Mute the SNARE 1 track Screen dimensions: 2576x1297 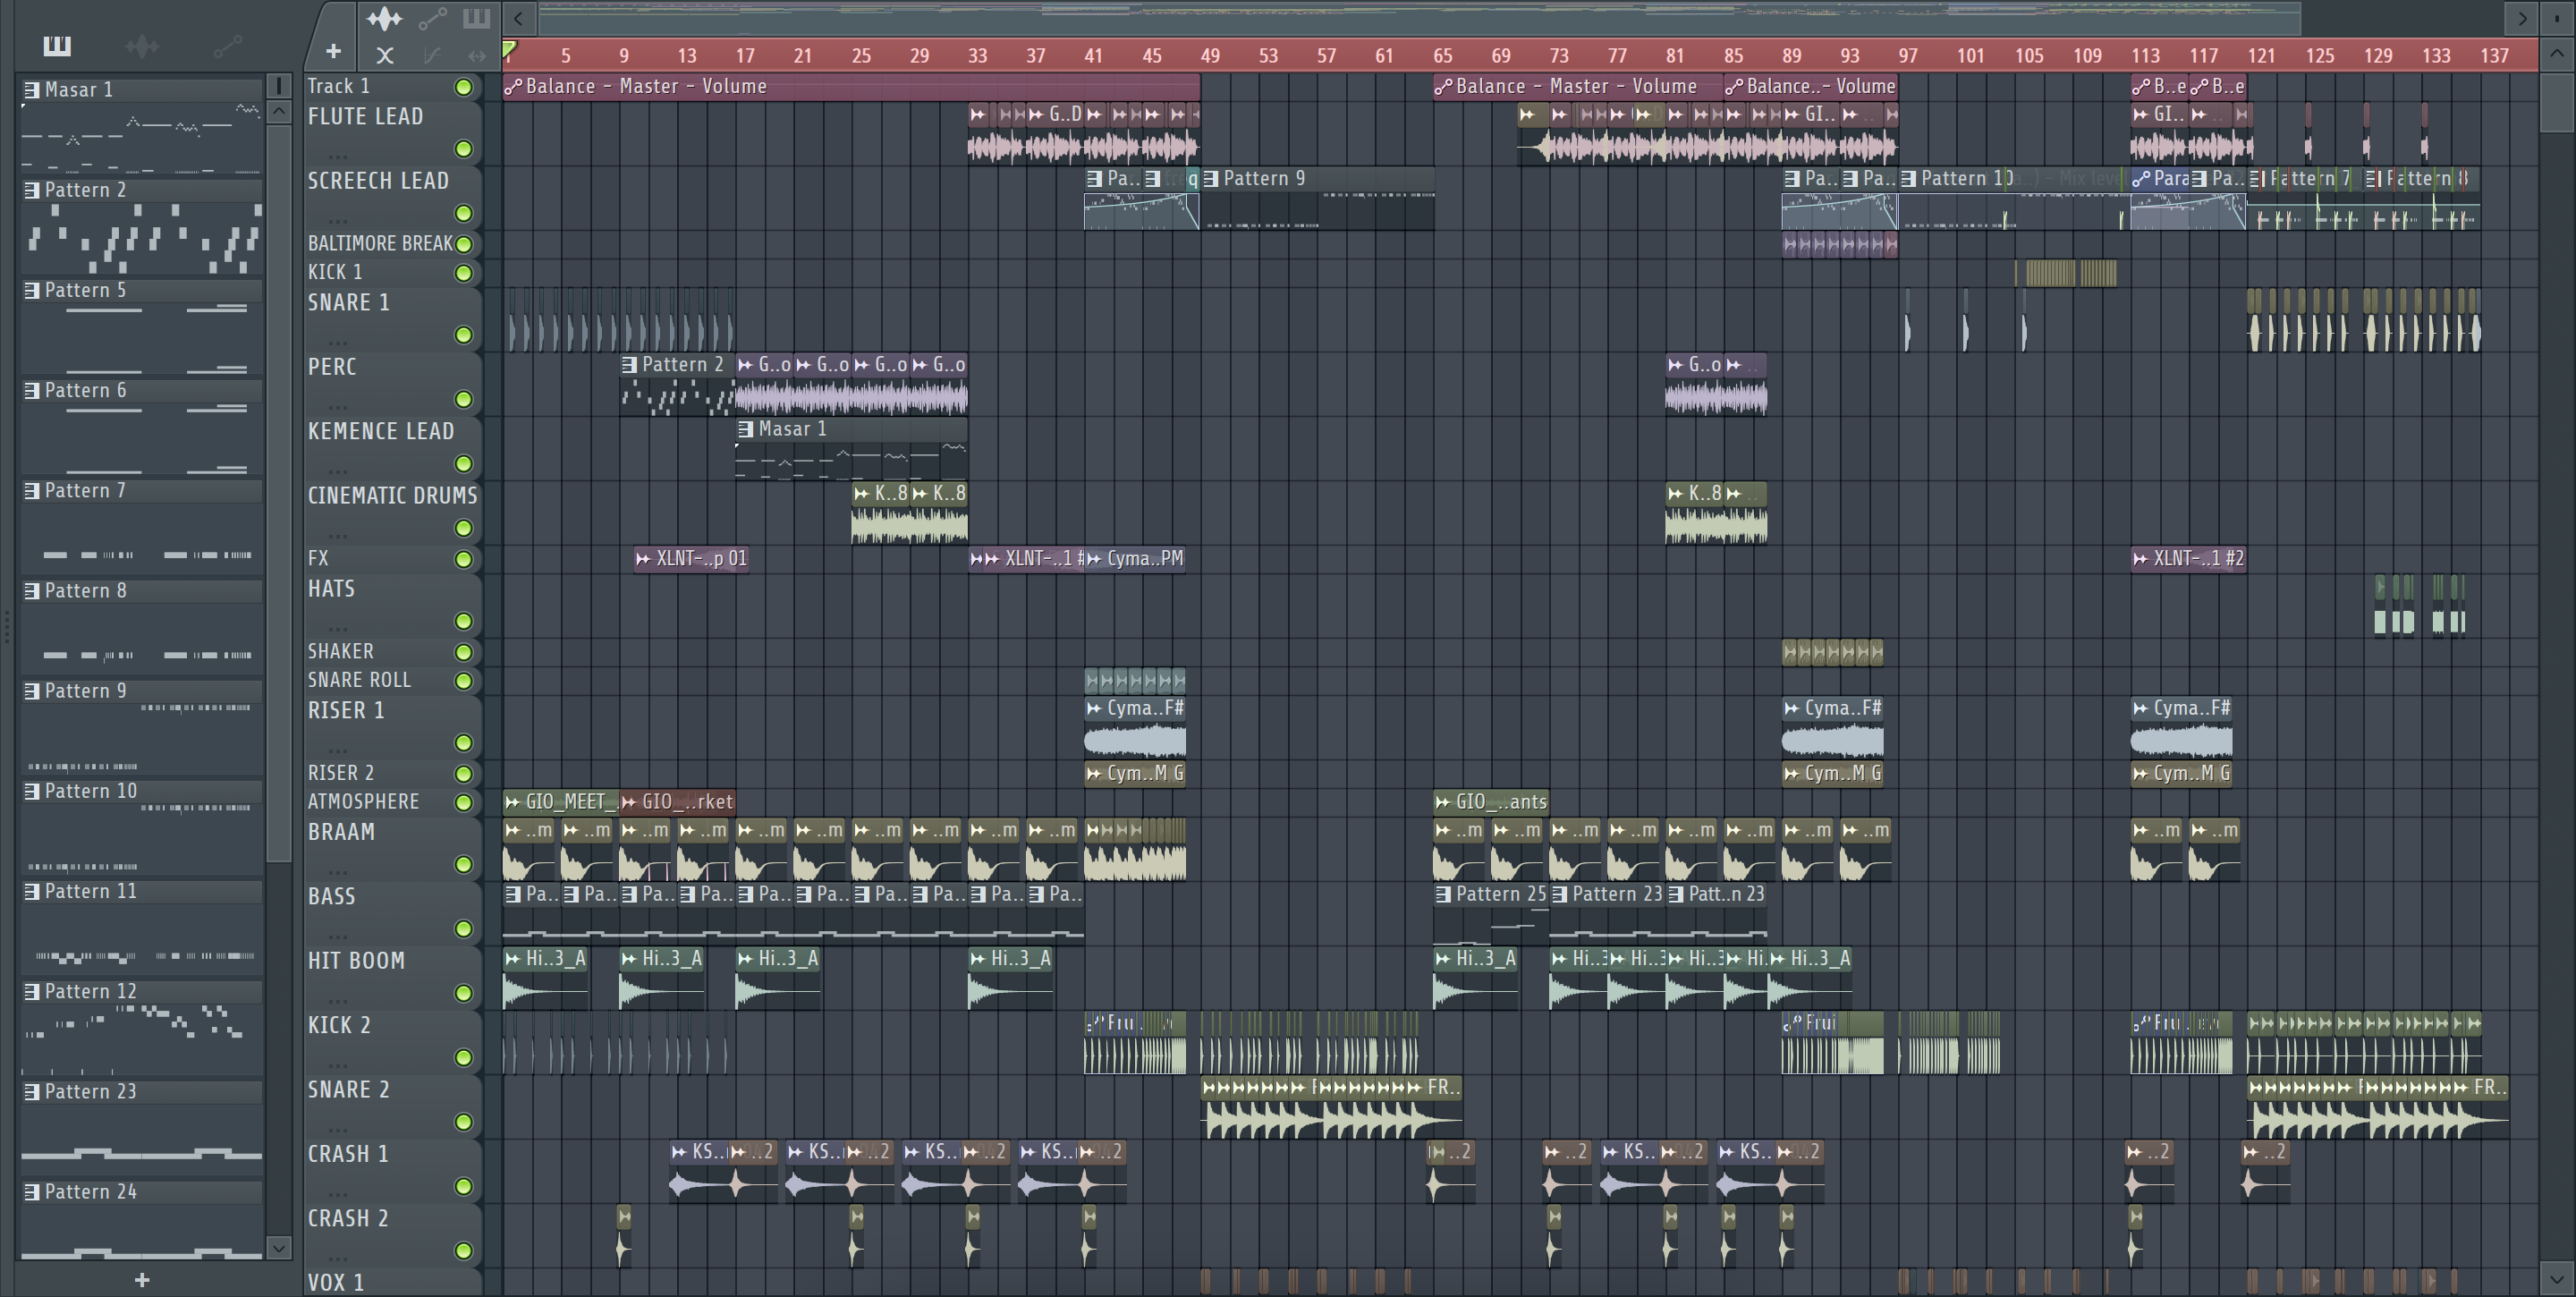coord(463,335)
